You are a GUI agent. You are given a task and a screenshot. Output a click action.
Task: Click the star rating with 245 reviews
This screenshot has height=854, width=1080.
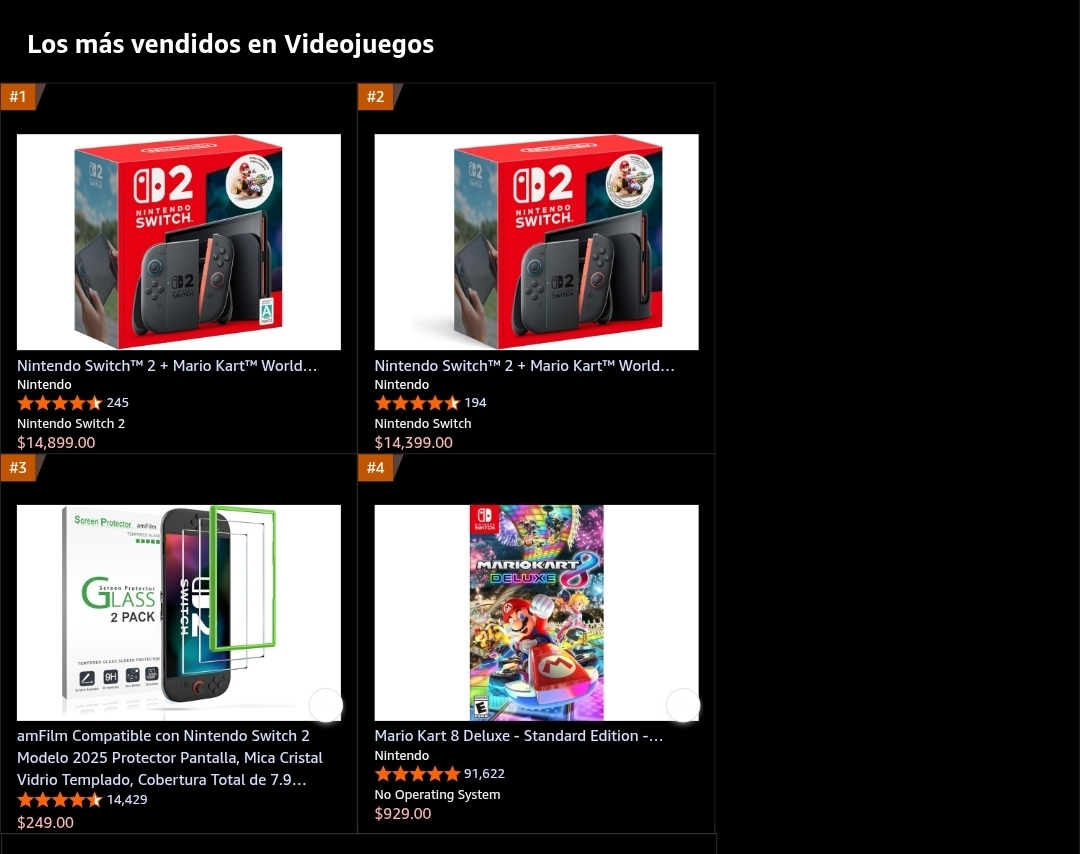coord(59,403)
